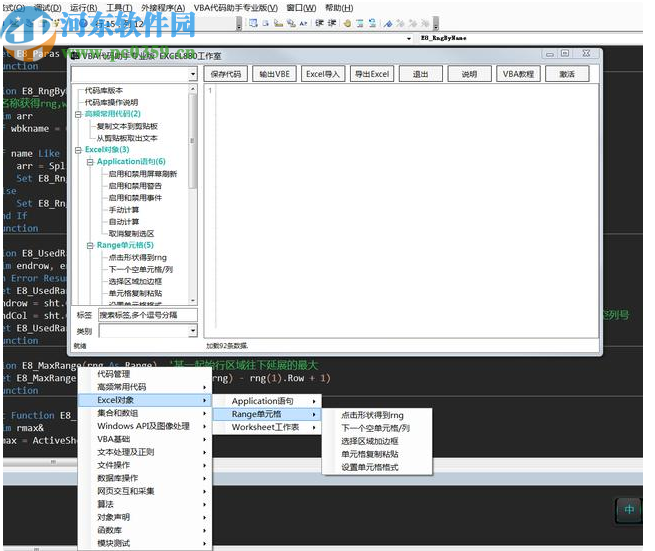Screen dimensions: 655x551
Task: Open the 数据库操作 submenu
Action: pos(145,478)
